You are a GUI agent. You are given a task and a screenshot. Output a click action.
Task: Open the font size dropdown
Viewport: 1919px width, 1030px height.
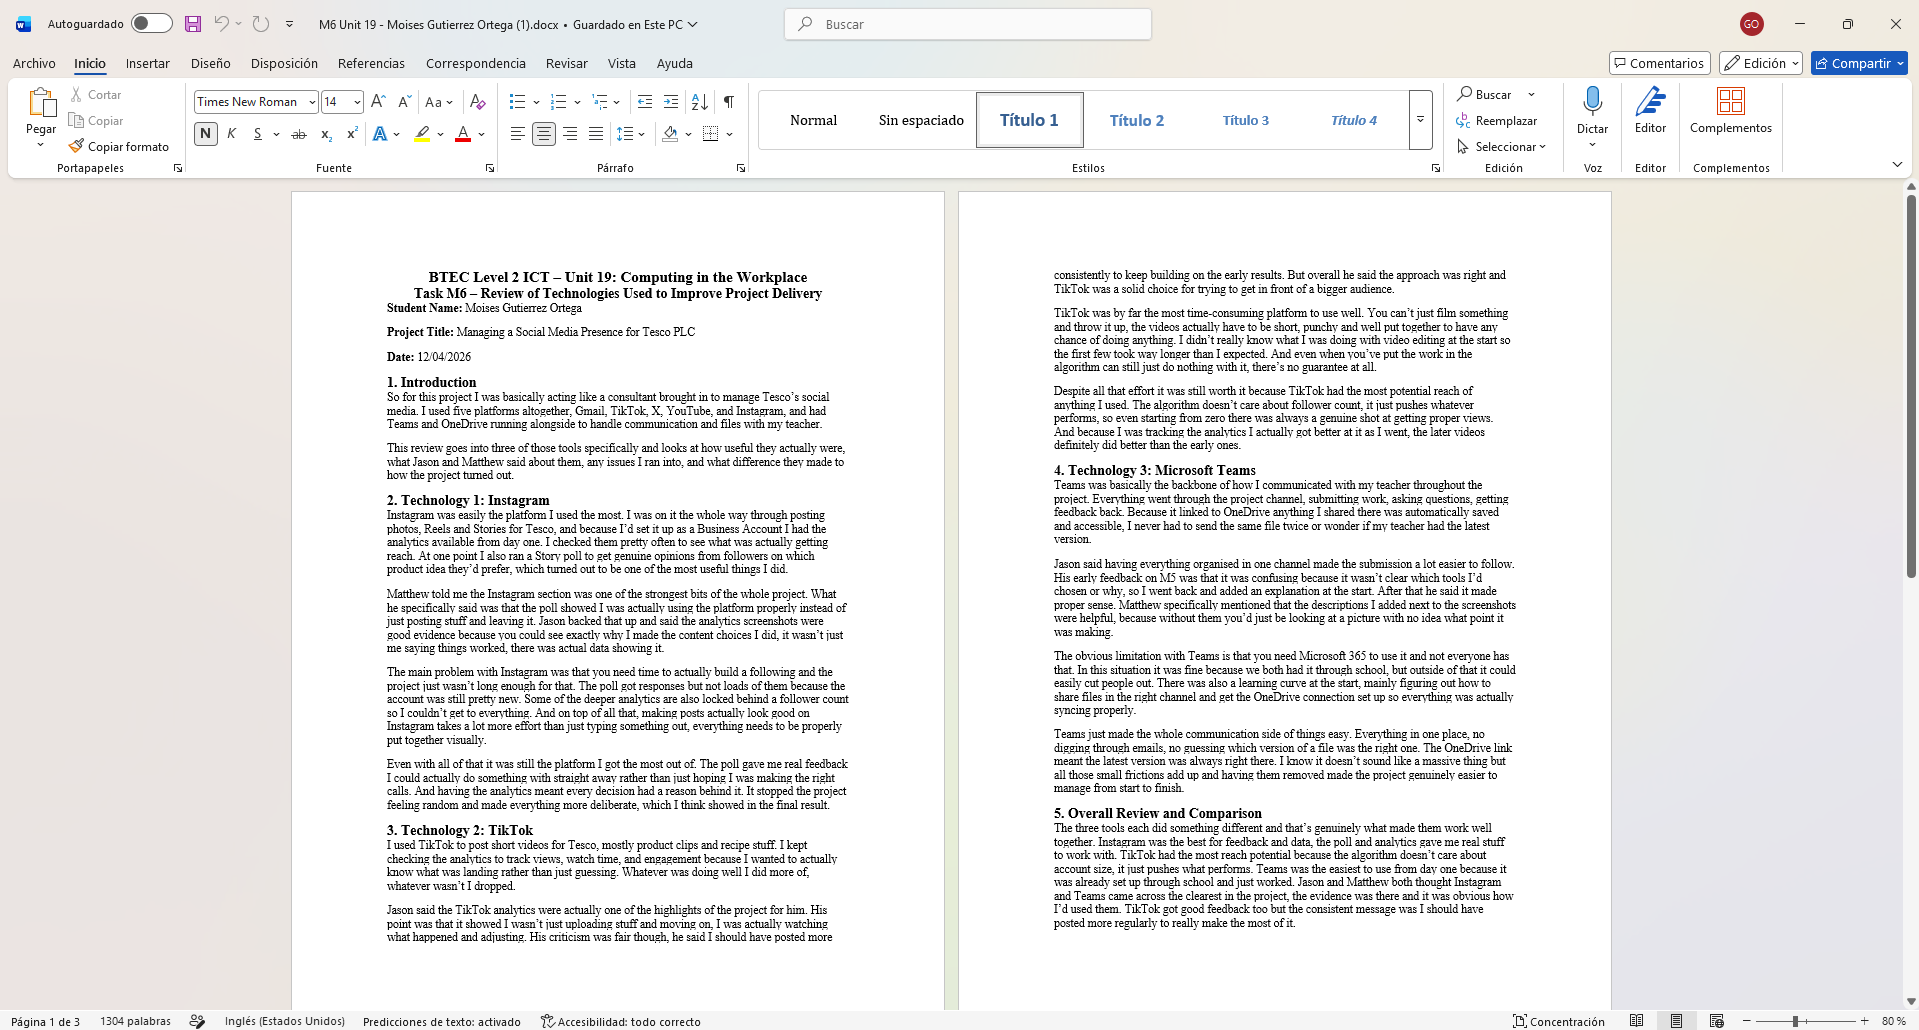(357, 102)
